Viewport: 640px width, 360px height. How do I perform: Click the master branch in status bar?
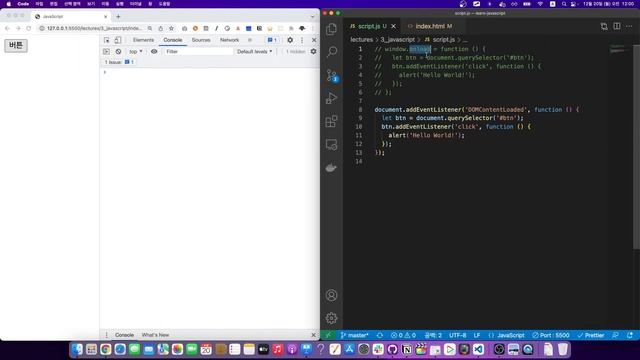[x=355, y=335]
